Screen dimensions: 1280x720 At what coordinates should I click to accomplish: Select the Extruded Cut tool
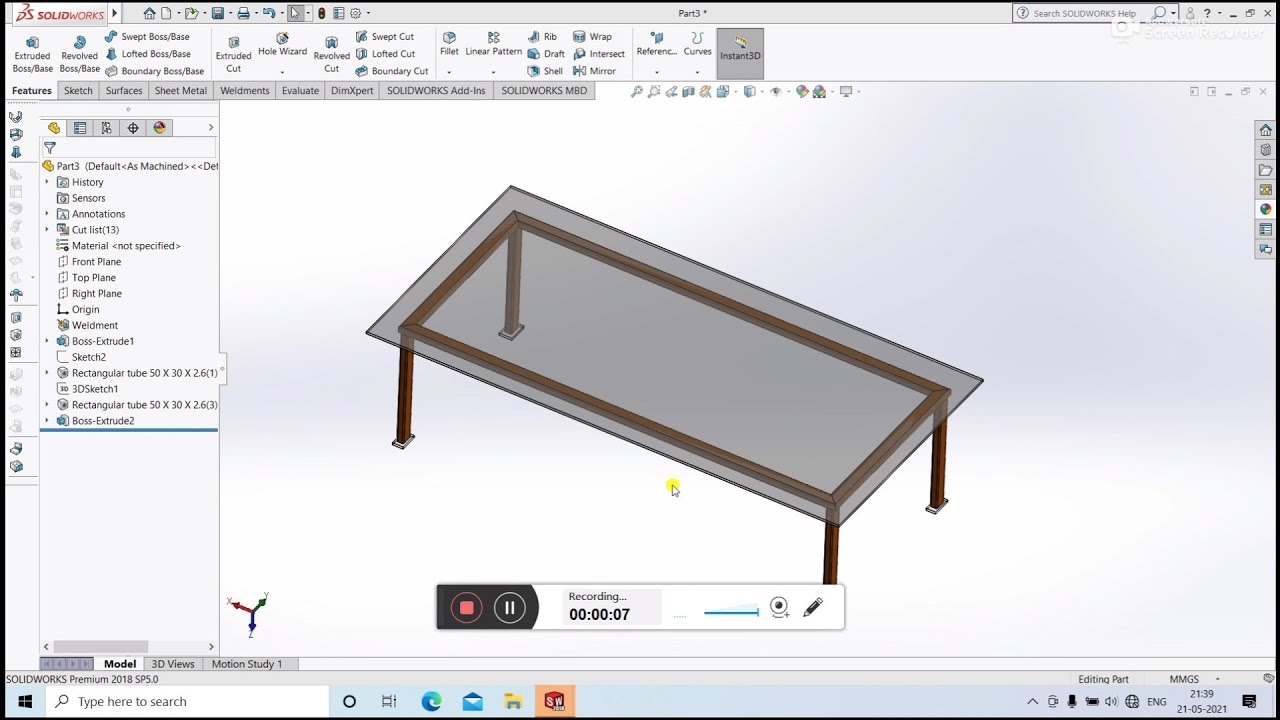pos(233,54)
